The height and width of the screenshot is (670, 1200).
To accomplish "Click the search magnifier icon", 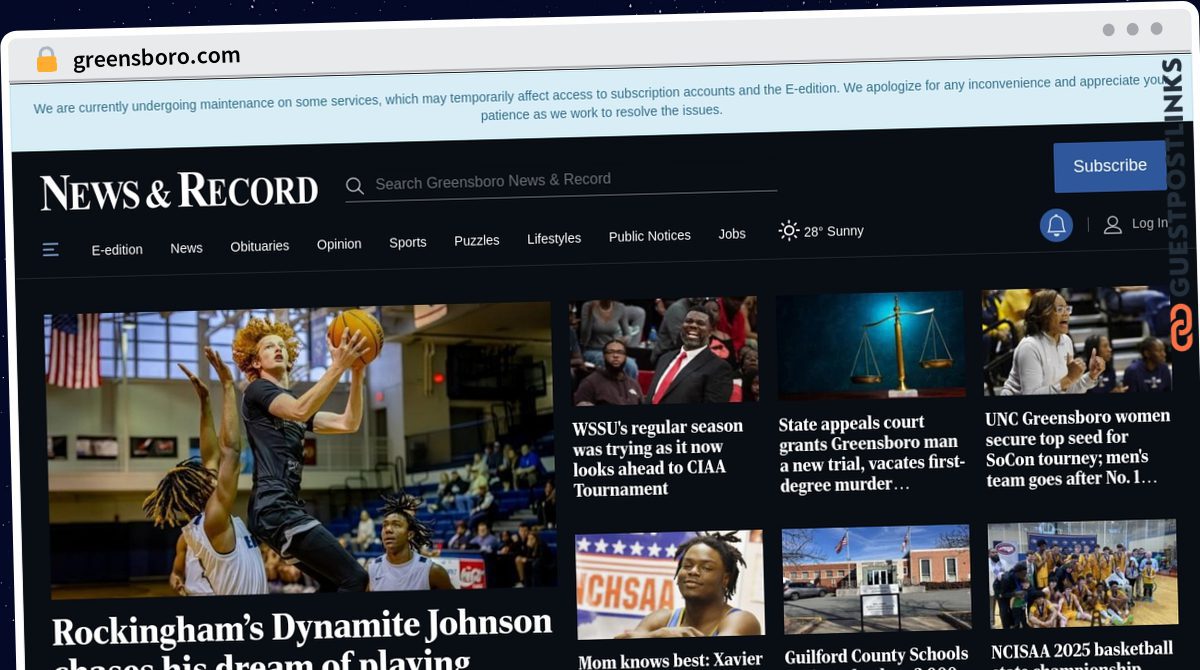I will [x=354, y=186].
